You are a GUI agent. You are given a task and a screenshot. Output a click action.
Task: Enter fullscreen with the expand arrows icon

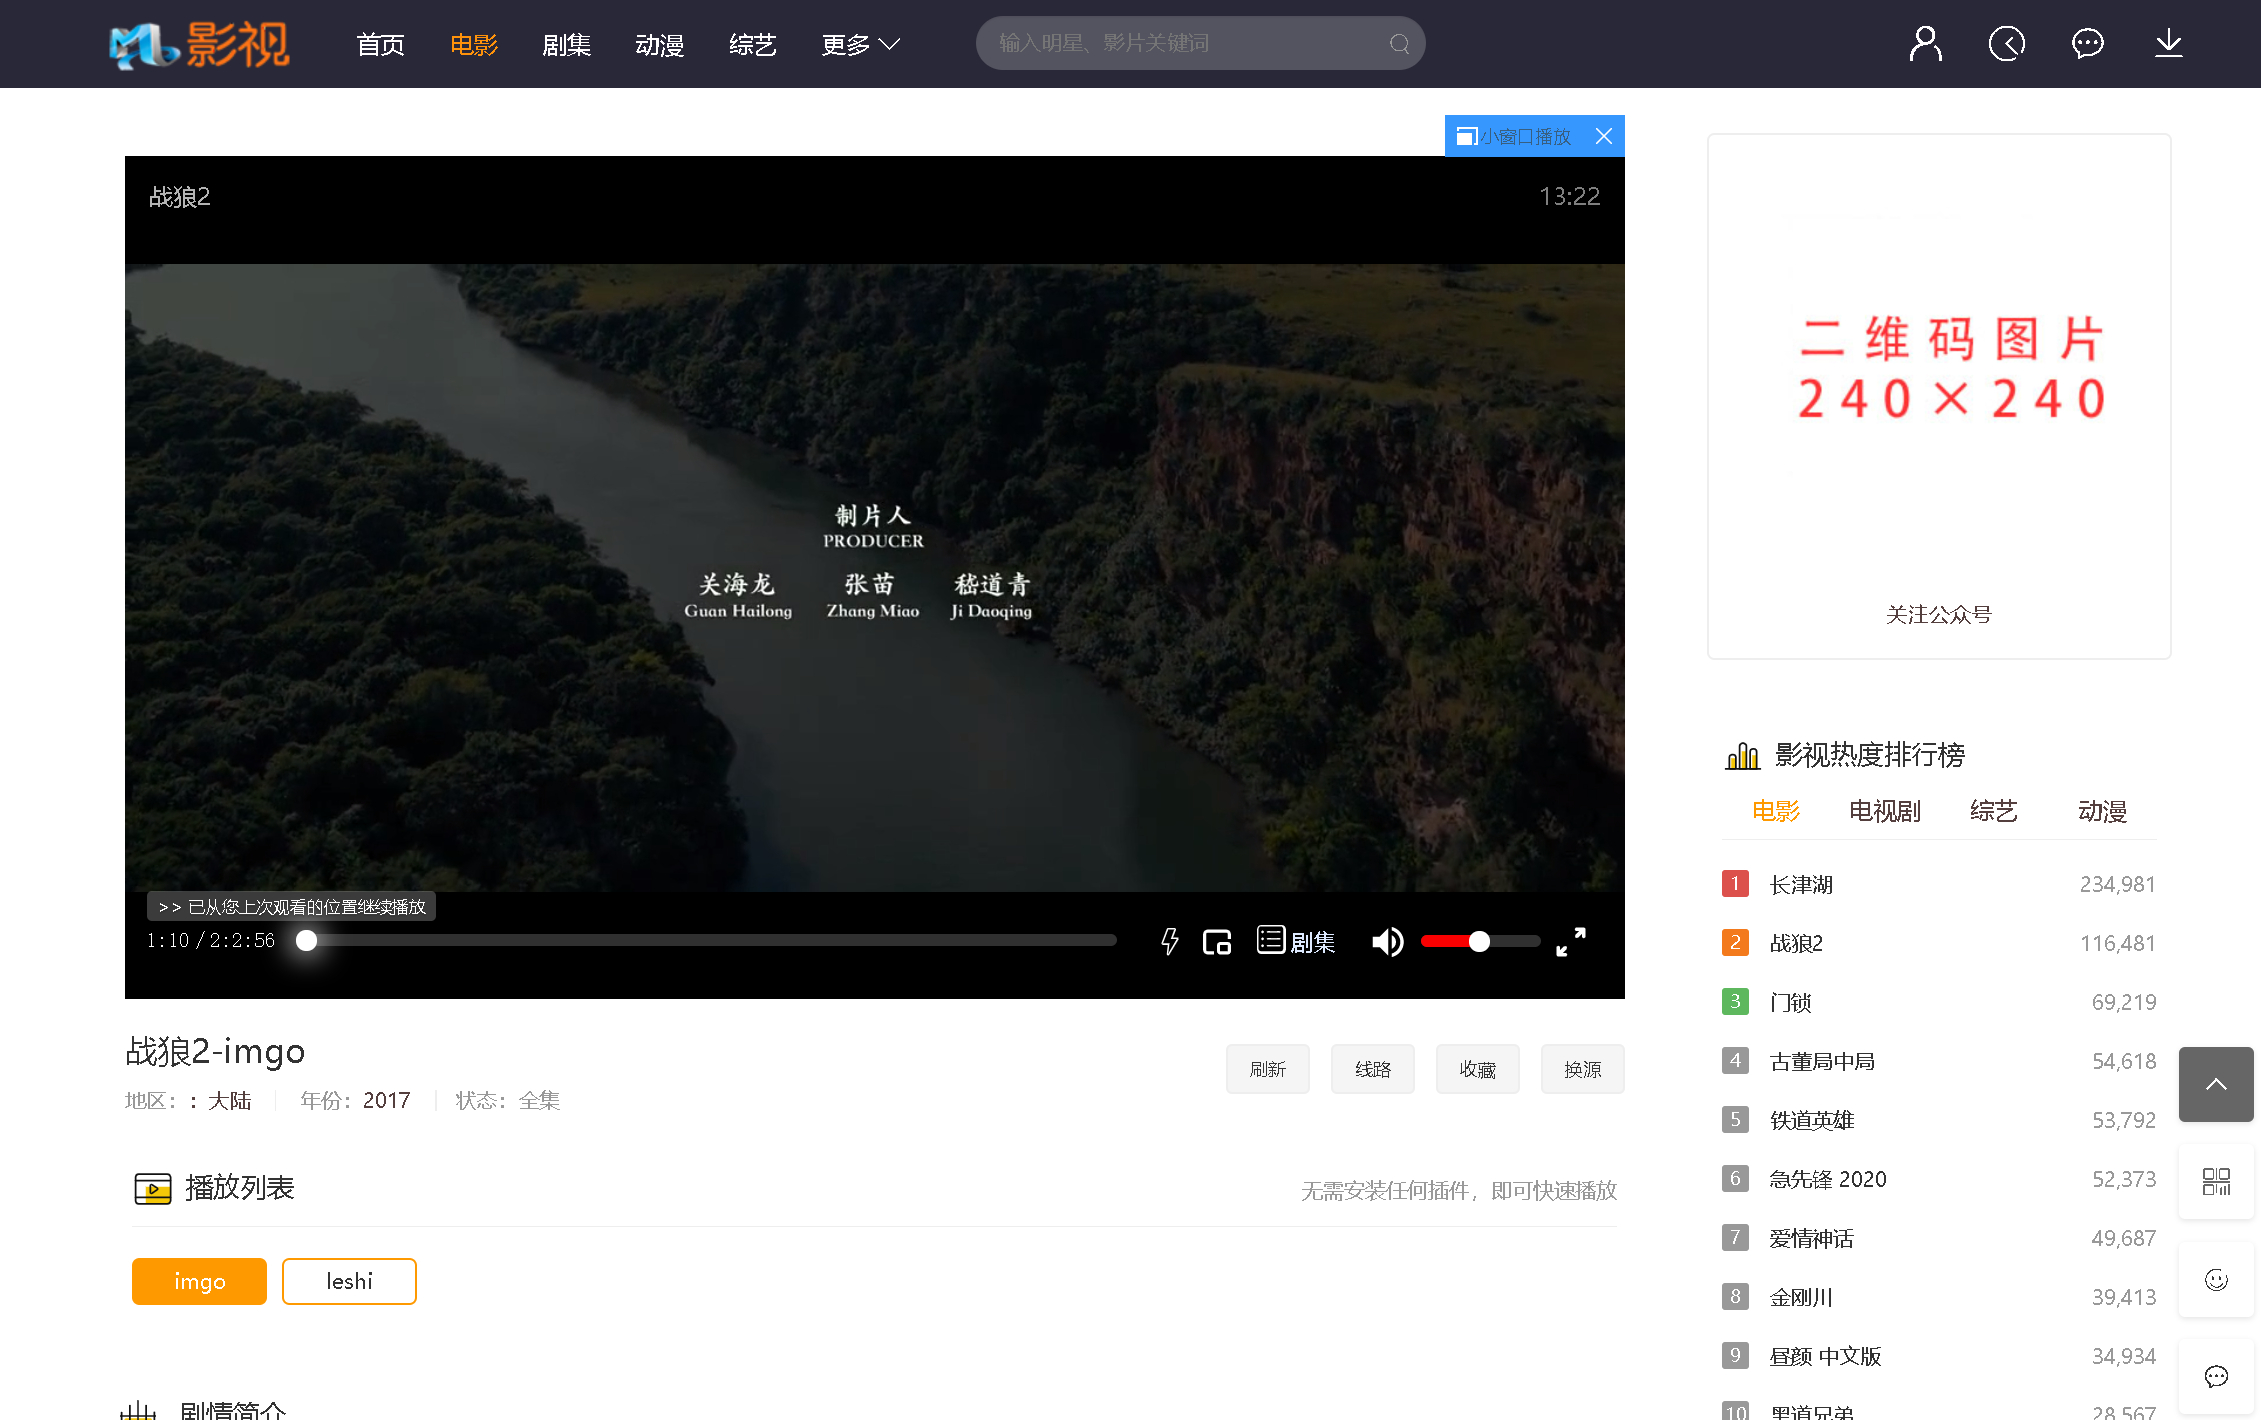coord(1570,941)
